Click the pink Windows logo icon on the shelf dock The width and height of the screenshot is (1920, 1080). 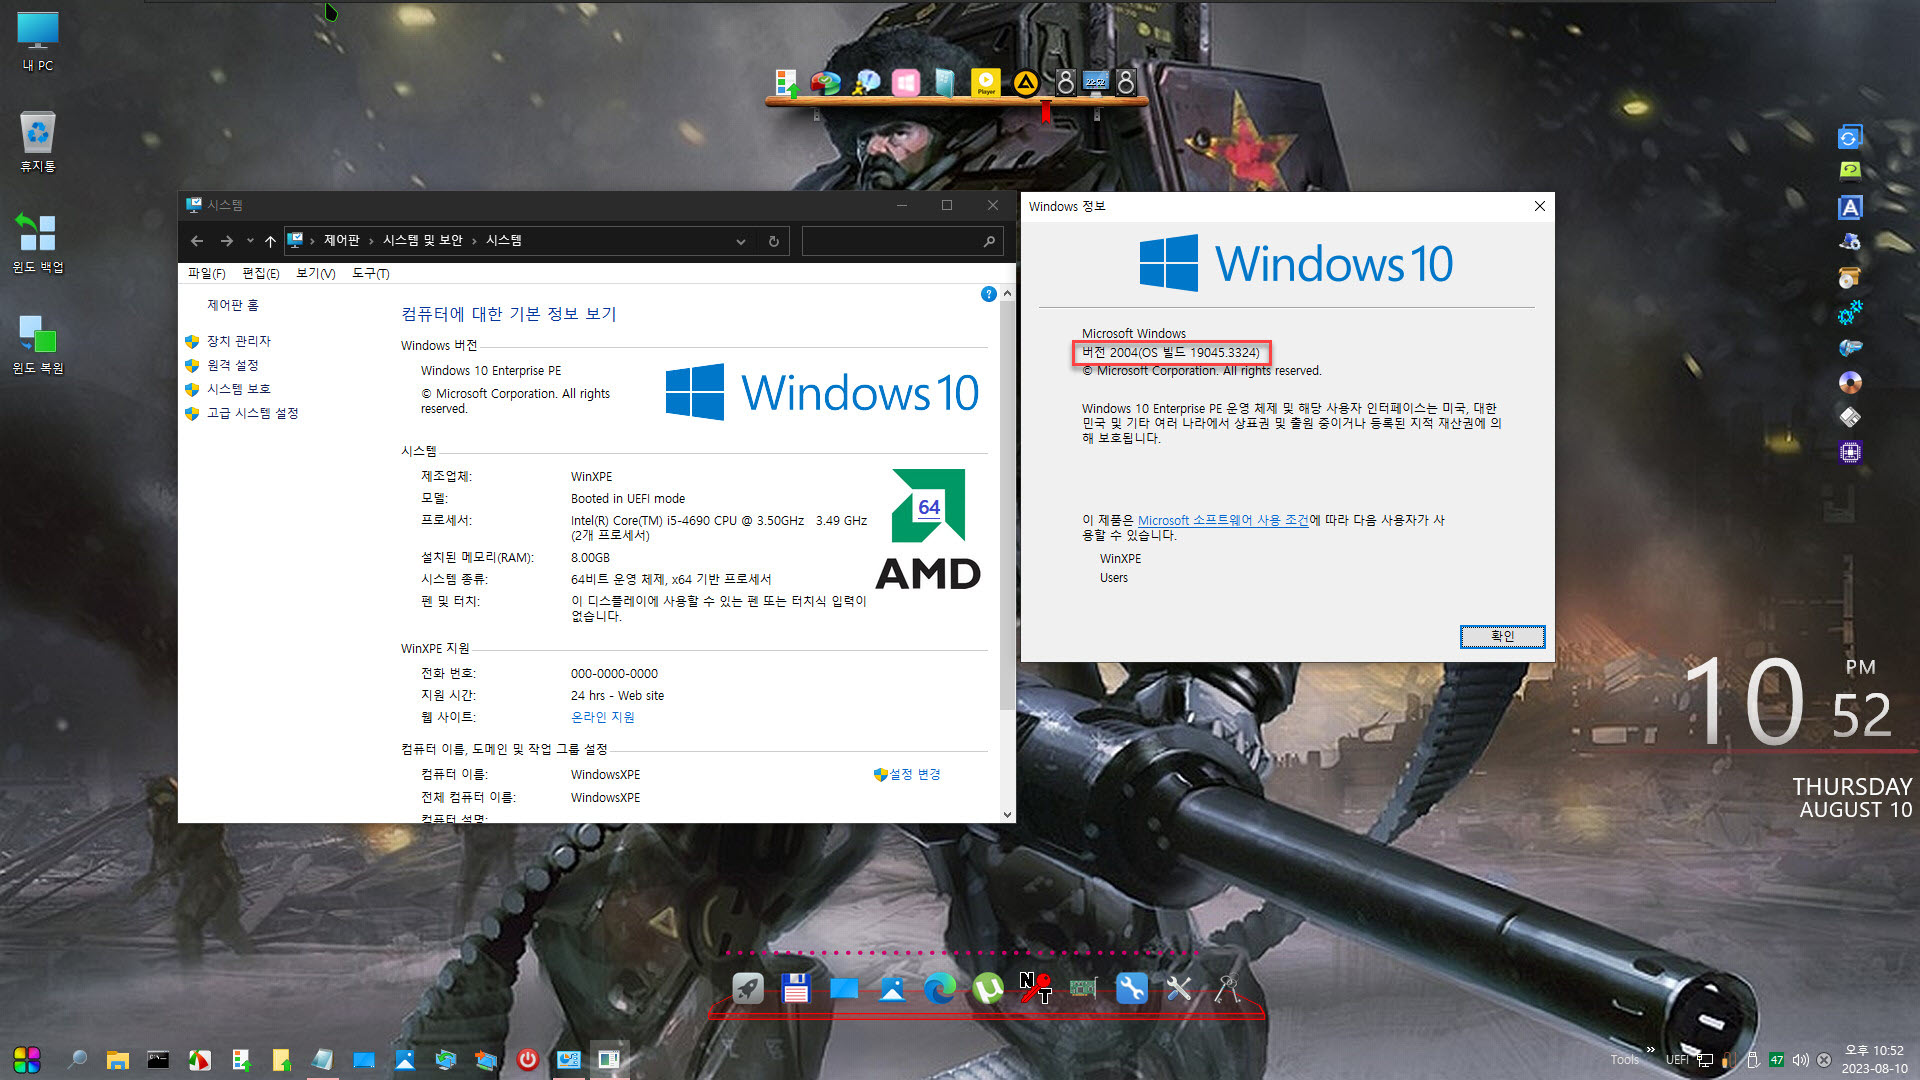[905, 83]
